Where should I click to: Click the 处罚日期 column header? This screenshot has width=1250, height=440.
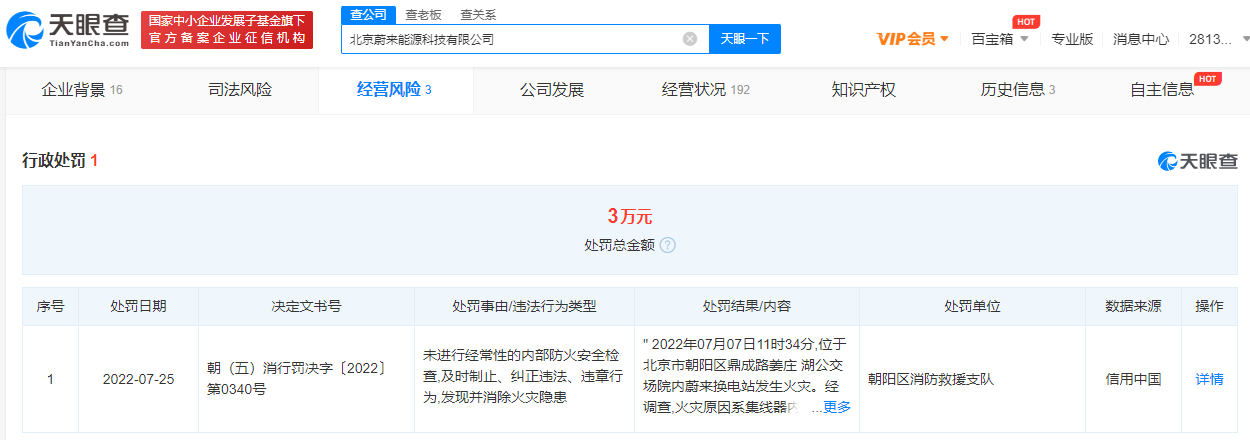pyautogui.click(x=138, y=306)
